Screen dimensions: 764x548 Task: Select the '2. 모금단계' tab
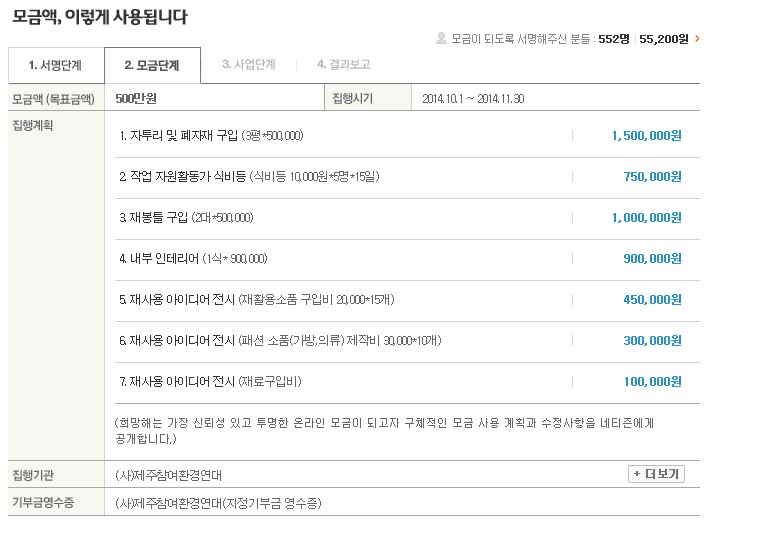tap(153, 65)
